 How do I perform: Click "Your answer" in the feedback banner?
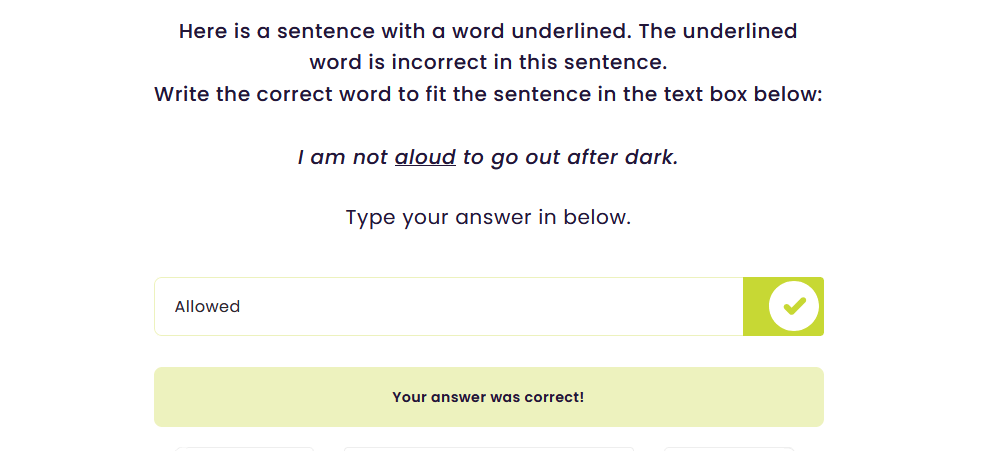click(438, 397)
